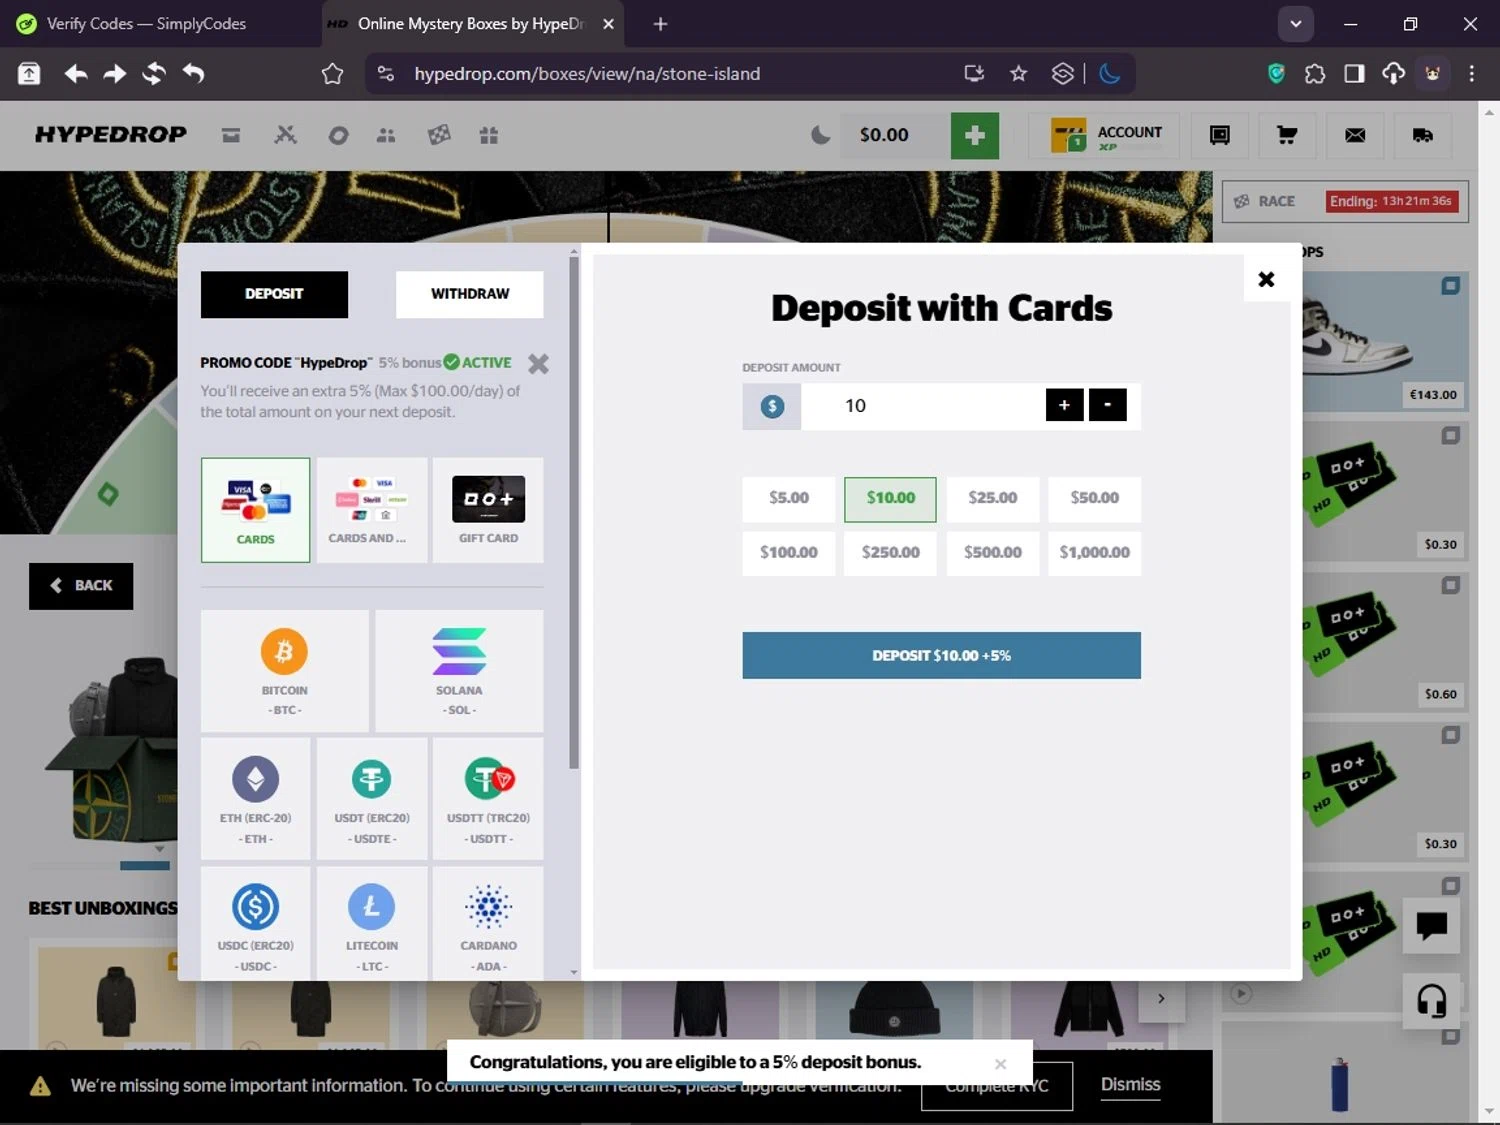Open the dice game icon in nav
This screenshot has width=1500, height=1125.
[439, 135]
